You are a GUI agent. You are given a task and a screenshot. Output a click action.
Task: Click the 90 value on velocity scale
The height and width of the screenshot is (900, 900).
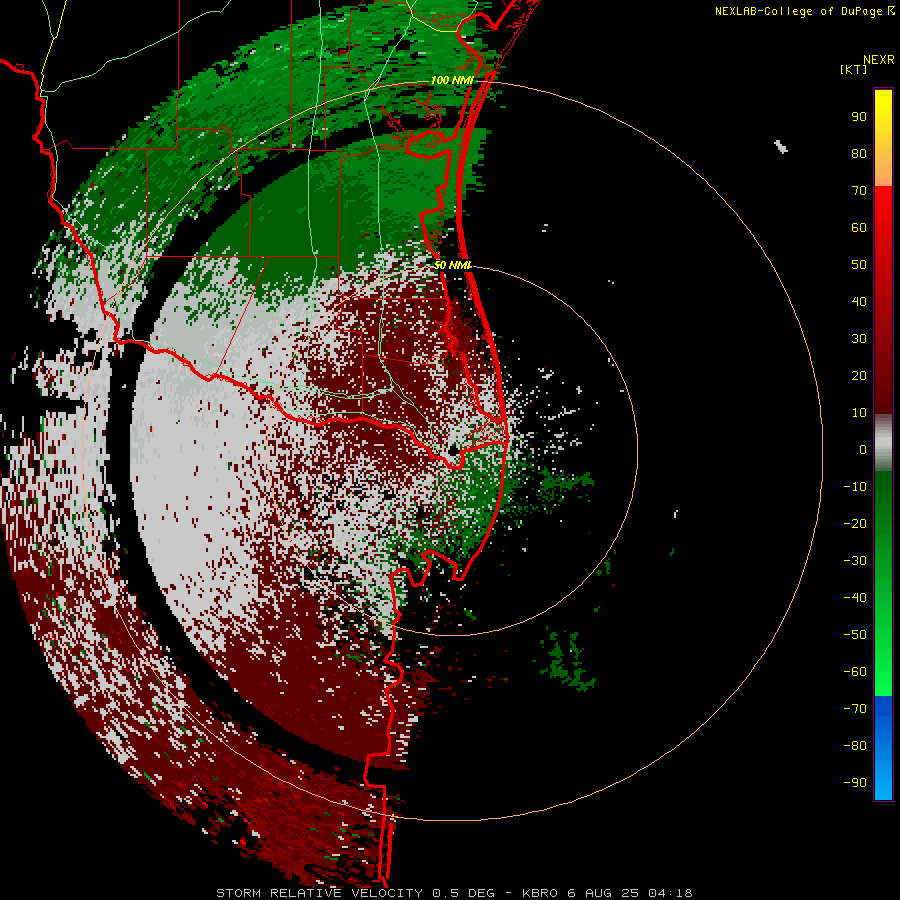(859, 117)
